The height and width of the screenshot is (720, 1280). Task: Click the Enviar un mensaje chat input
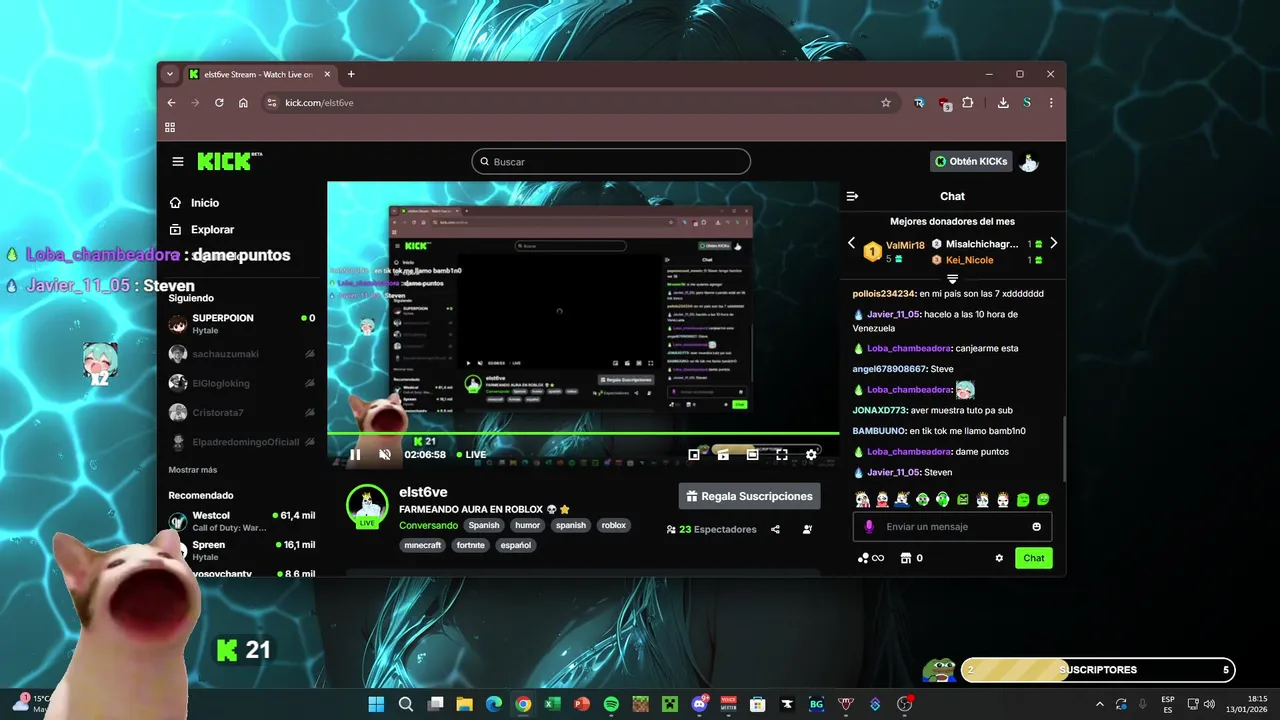pyautogui.click(x=952, y=527)
